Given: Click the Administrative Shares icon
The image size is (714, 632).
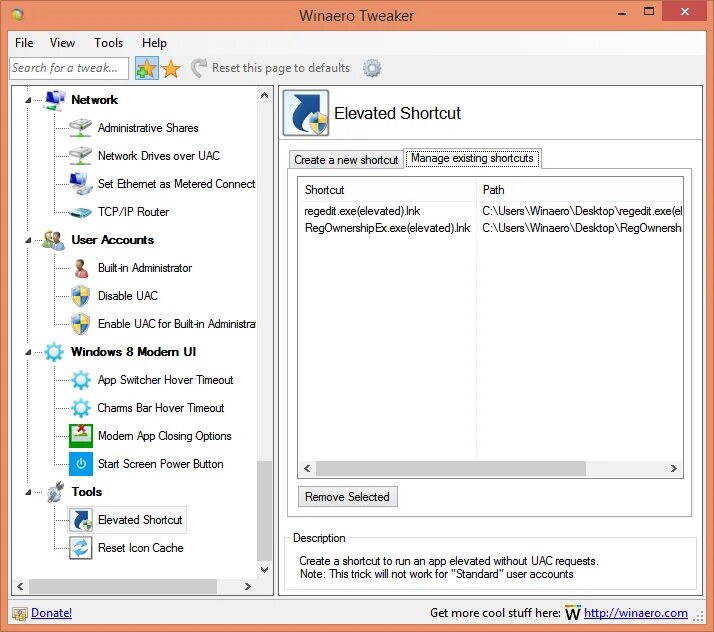Looking at the screenshot, I should click(81, 128).
